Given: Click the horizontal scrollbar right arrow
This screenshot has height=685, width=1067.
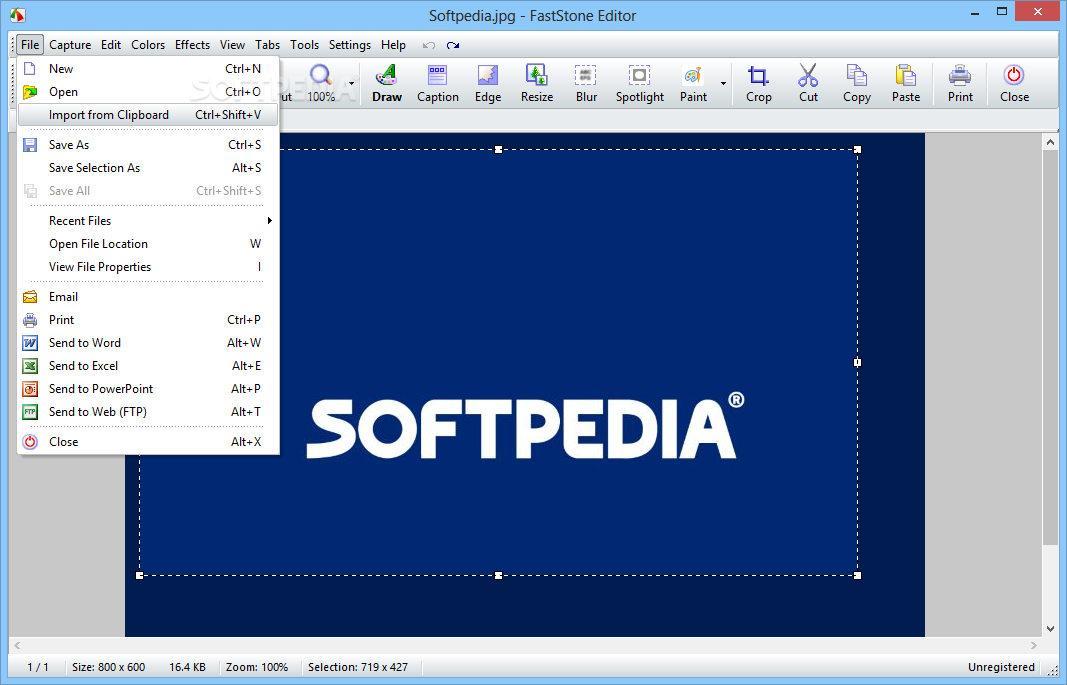Looking at the screenshot, I should click(x=1033, y=646).
